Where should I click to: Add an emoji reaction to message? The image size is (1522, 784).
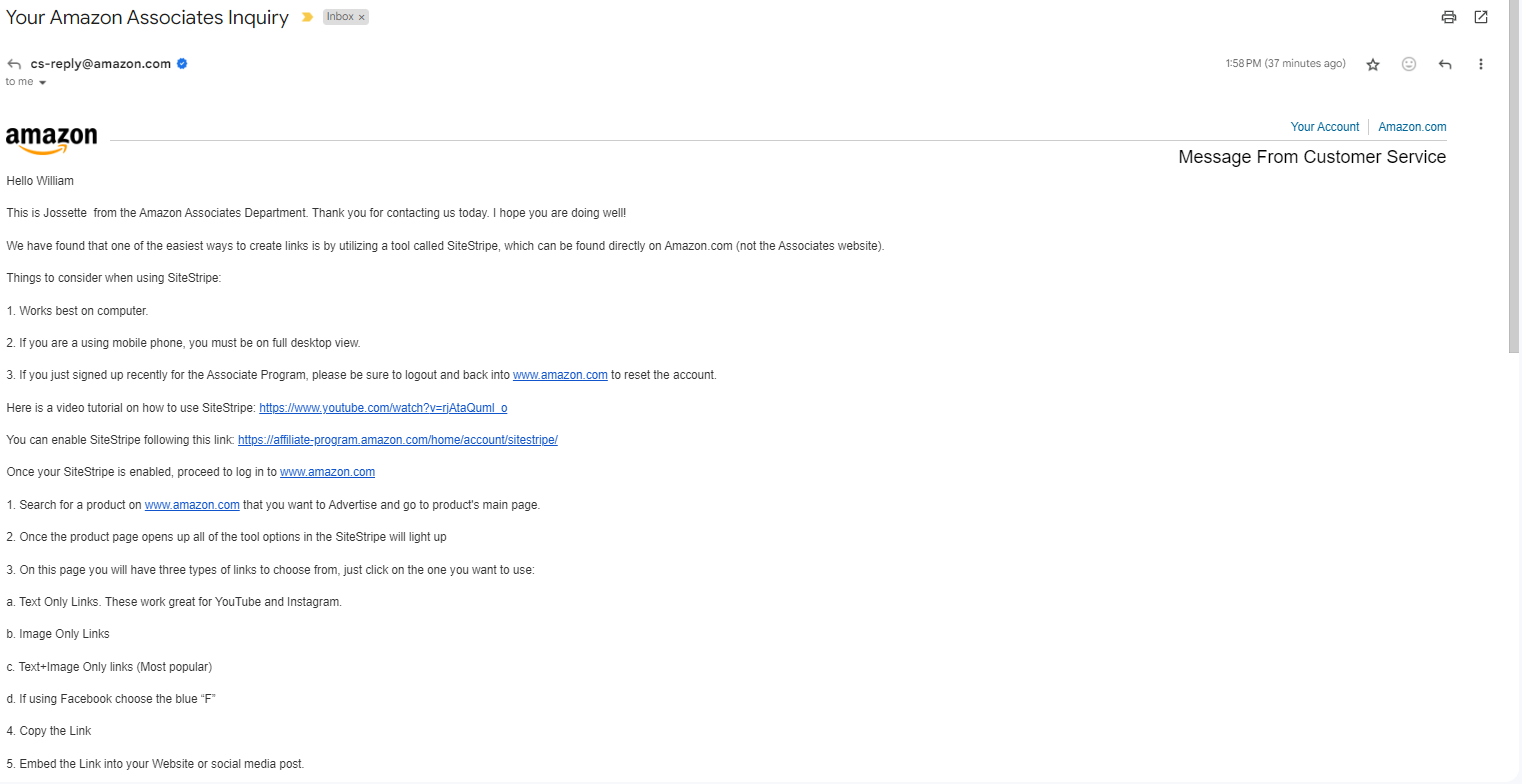point(1409,64)
